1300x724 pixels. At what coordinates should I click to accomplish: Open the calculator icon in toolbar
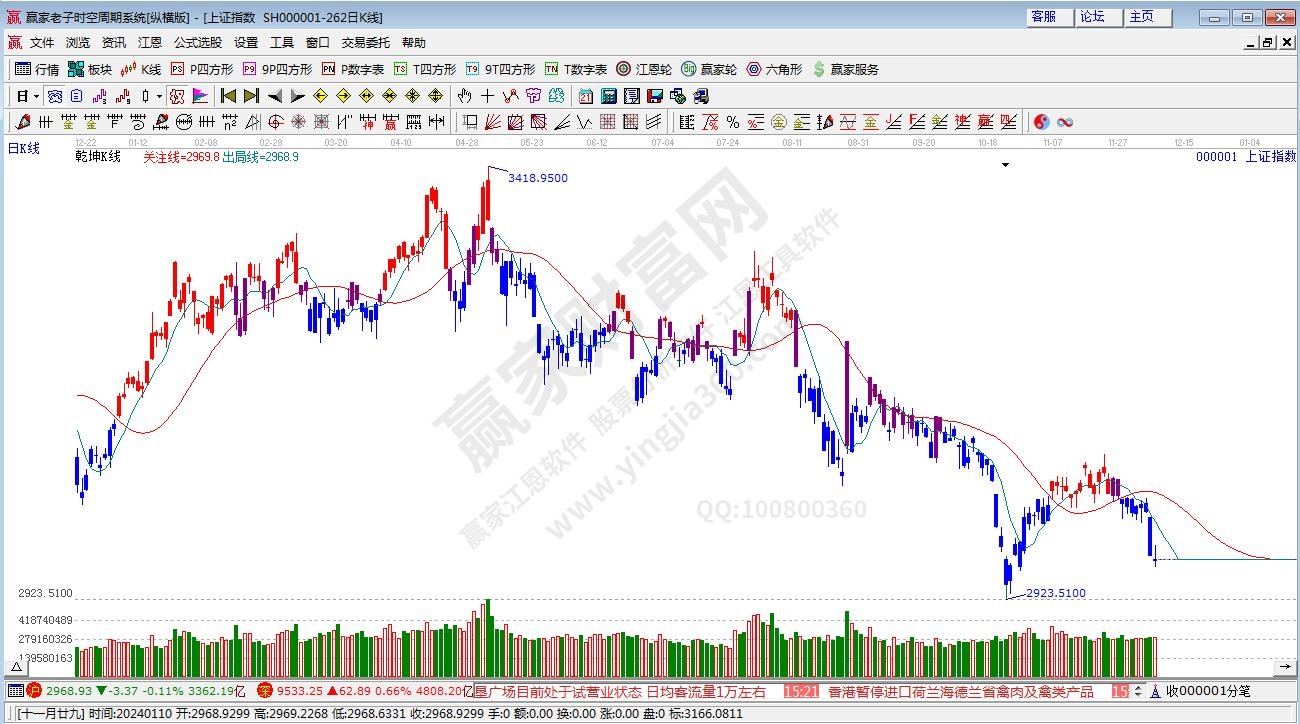(608, 96)
